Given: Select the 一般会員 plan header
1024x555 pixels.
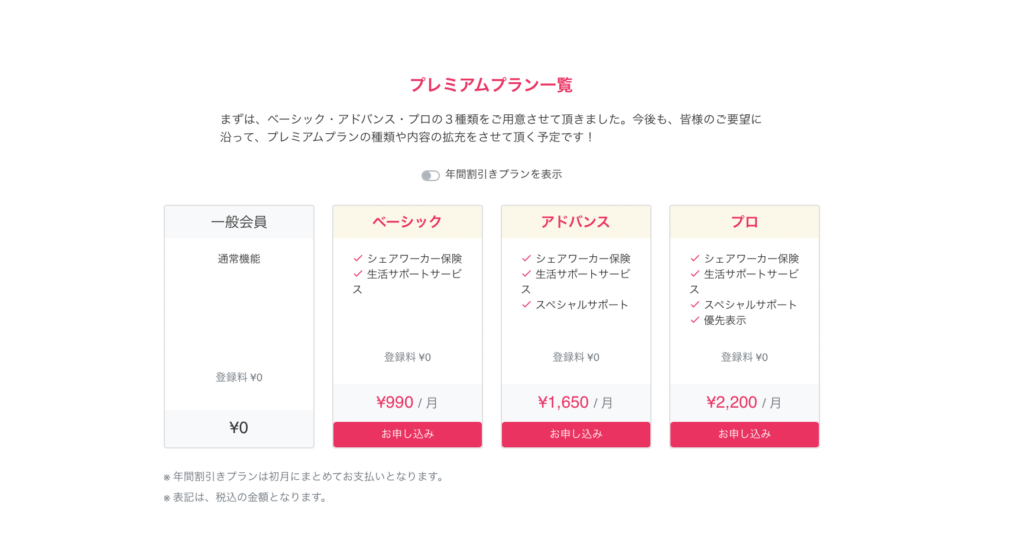Looking at the screenshot, I should click(x=239, y=222).
